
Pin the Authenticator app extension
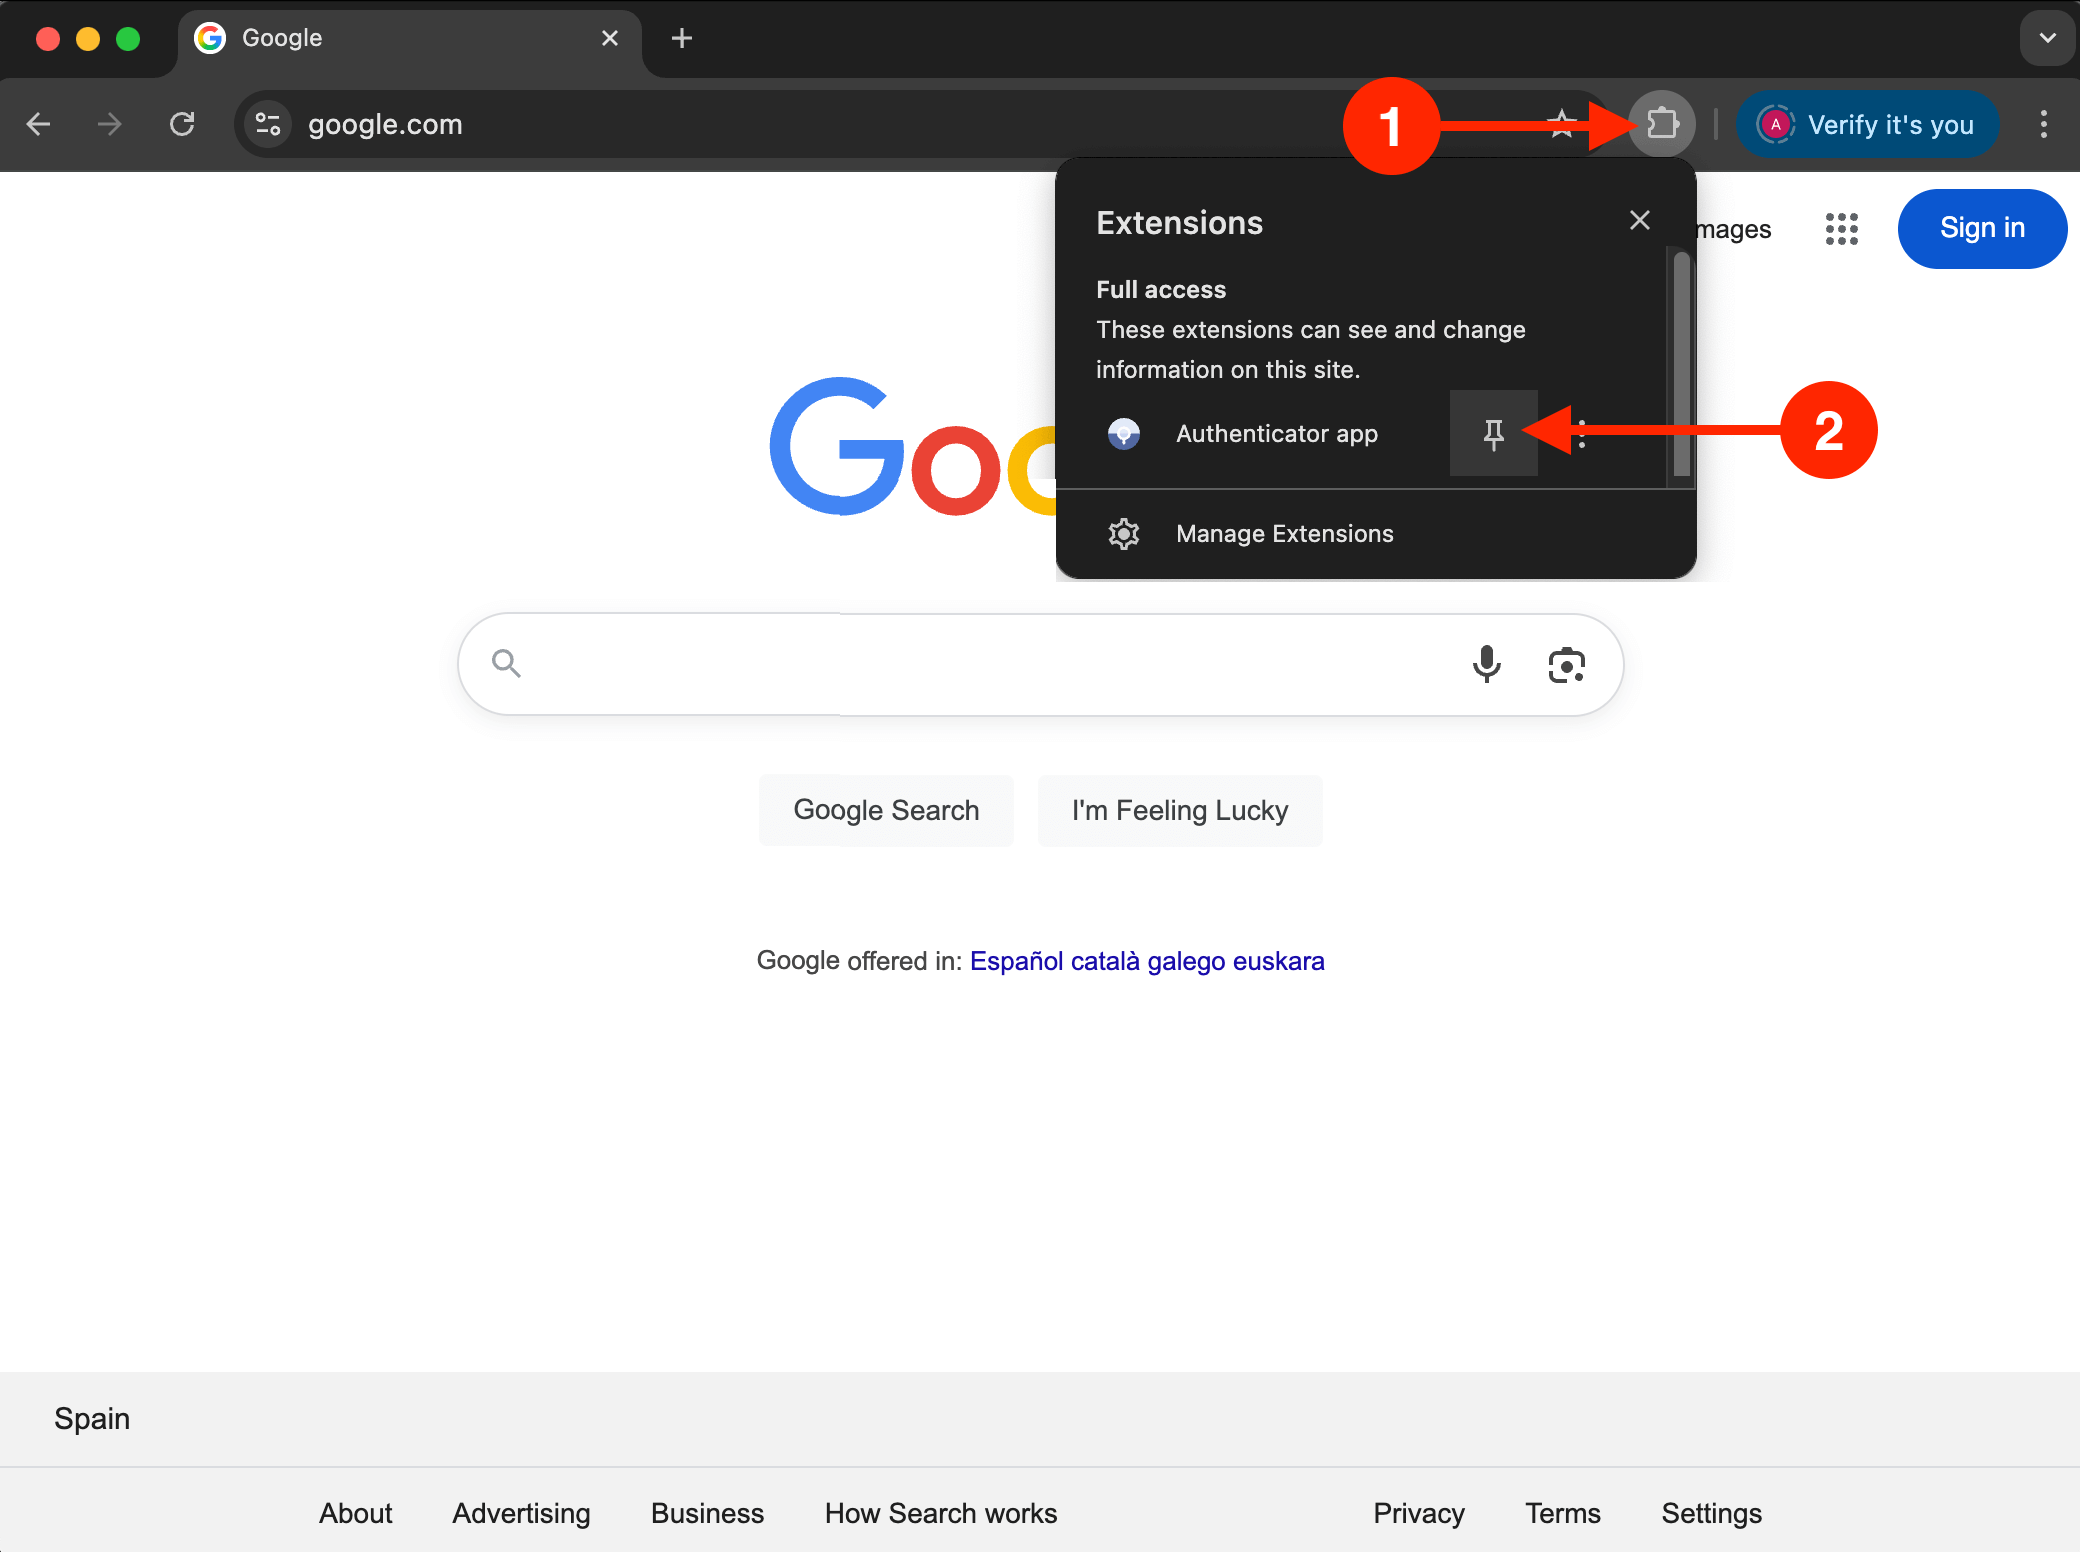(1493, 433)
